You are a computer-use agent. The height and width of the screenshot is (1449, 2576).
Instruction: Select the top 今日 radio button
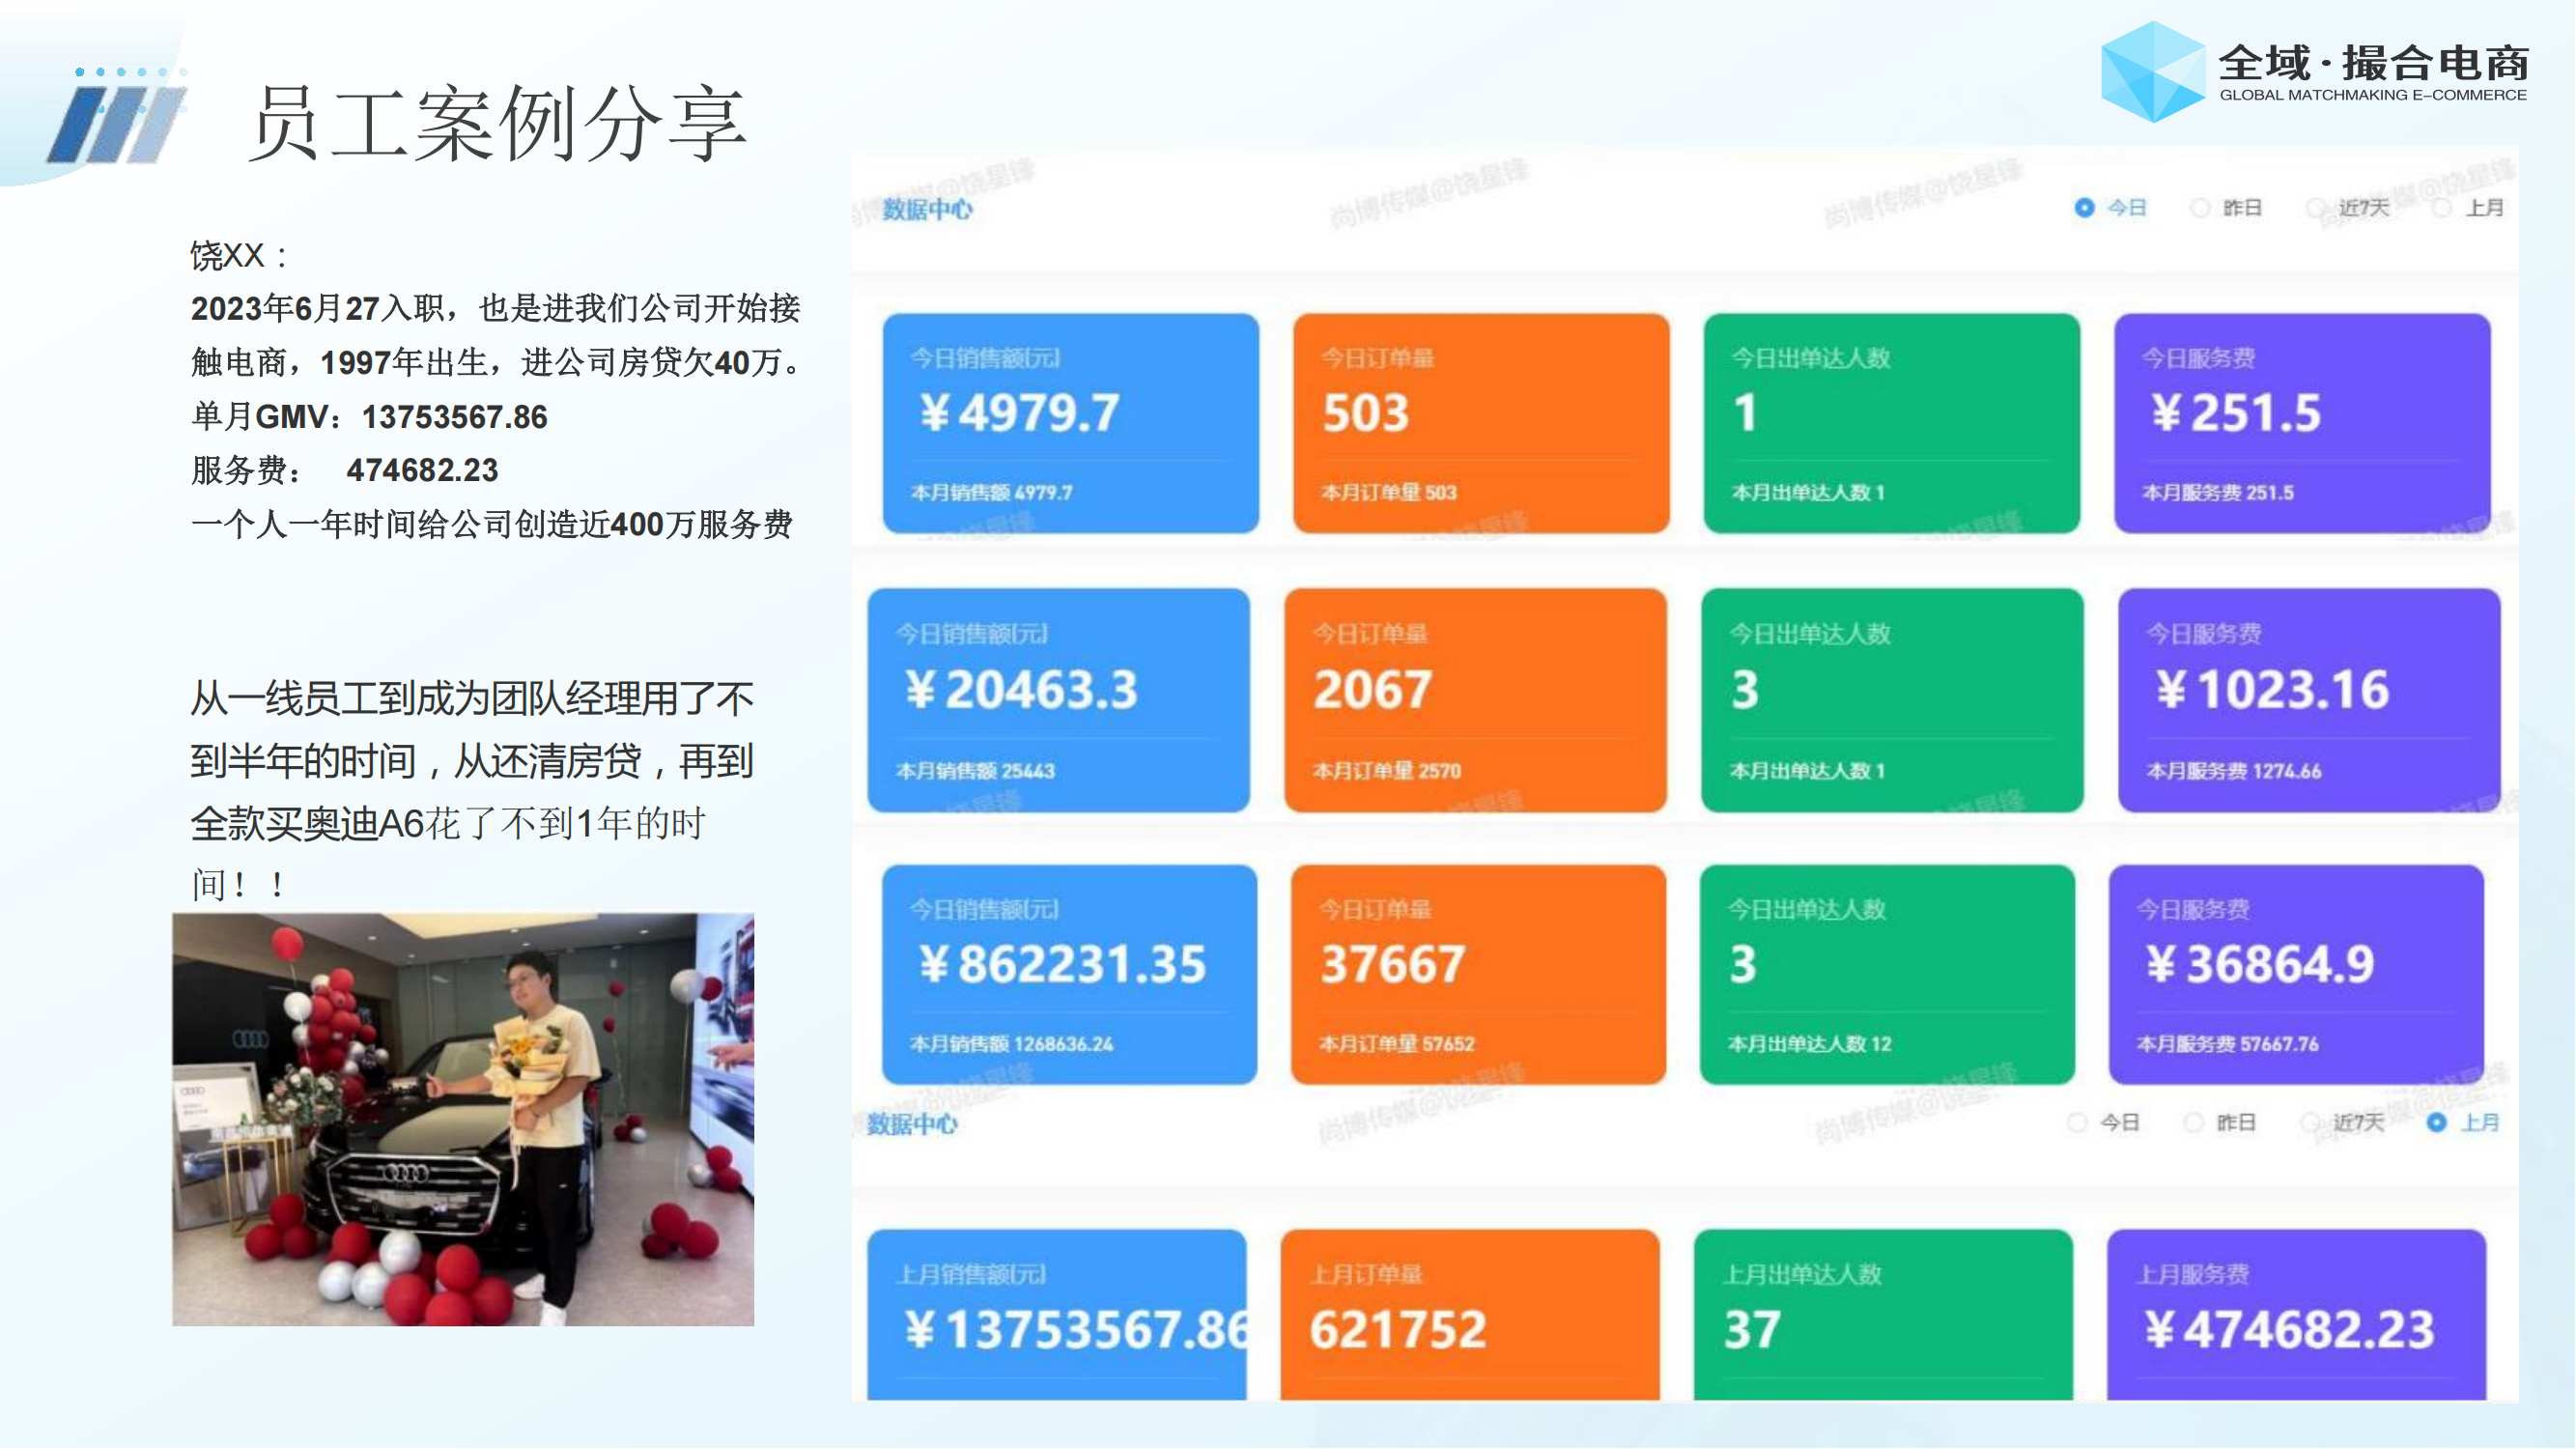coord(2084,208)
